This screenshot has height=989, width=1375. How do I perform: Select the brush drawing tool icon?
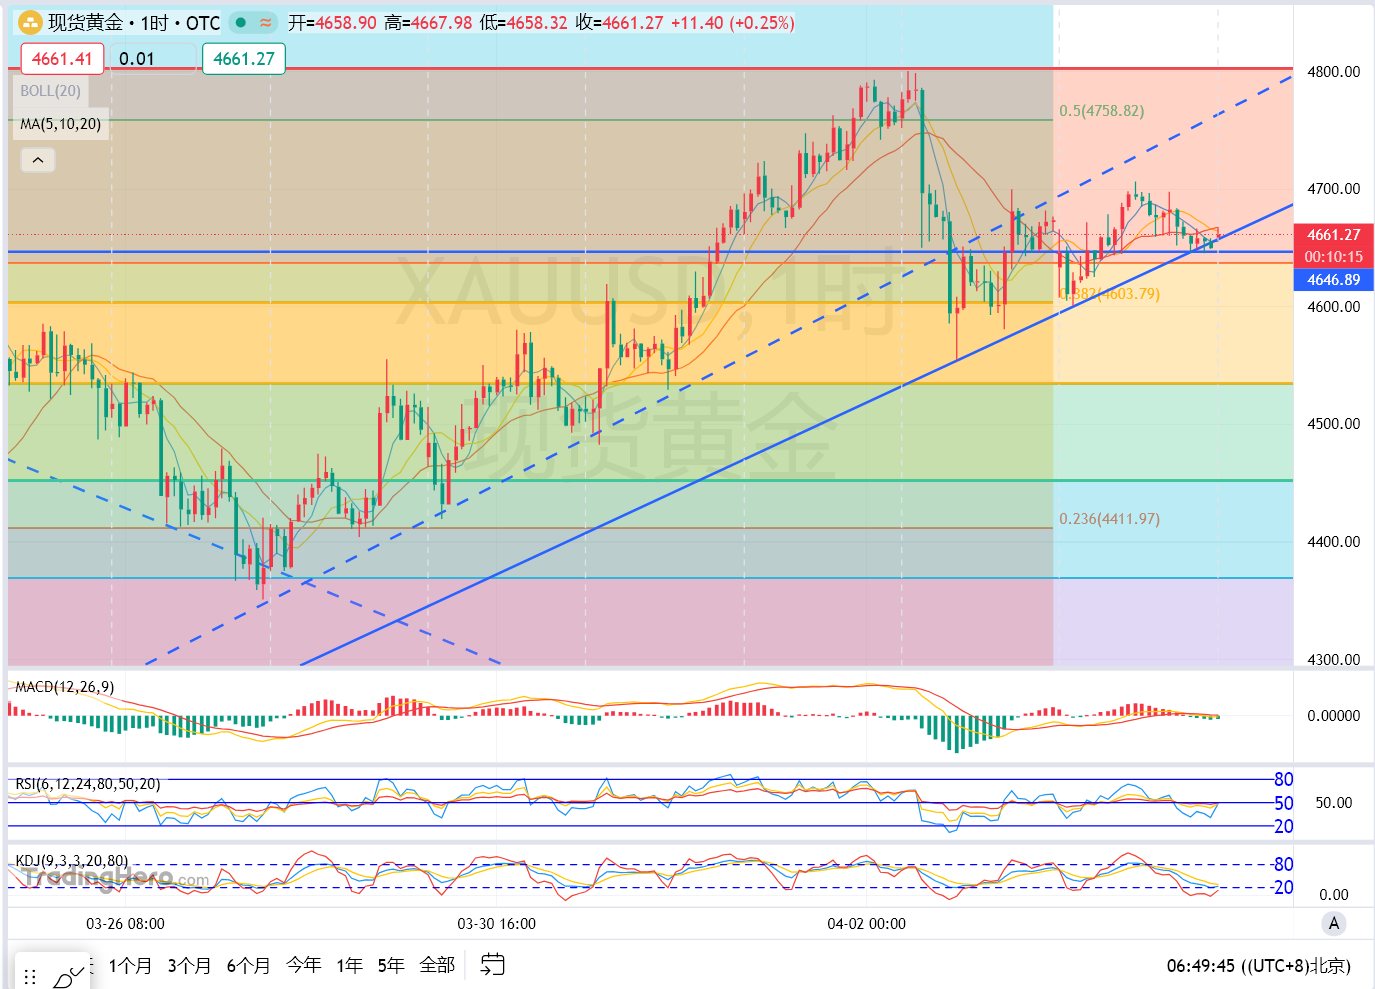click(69, 975)
